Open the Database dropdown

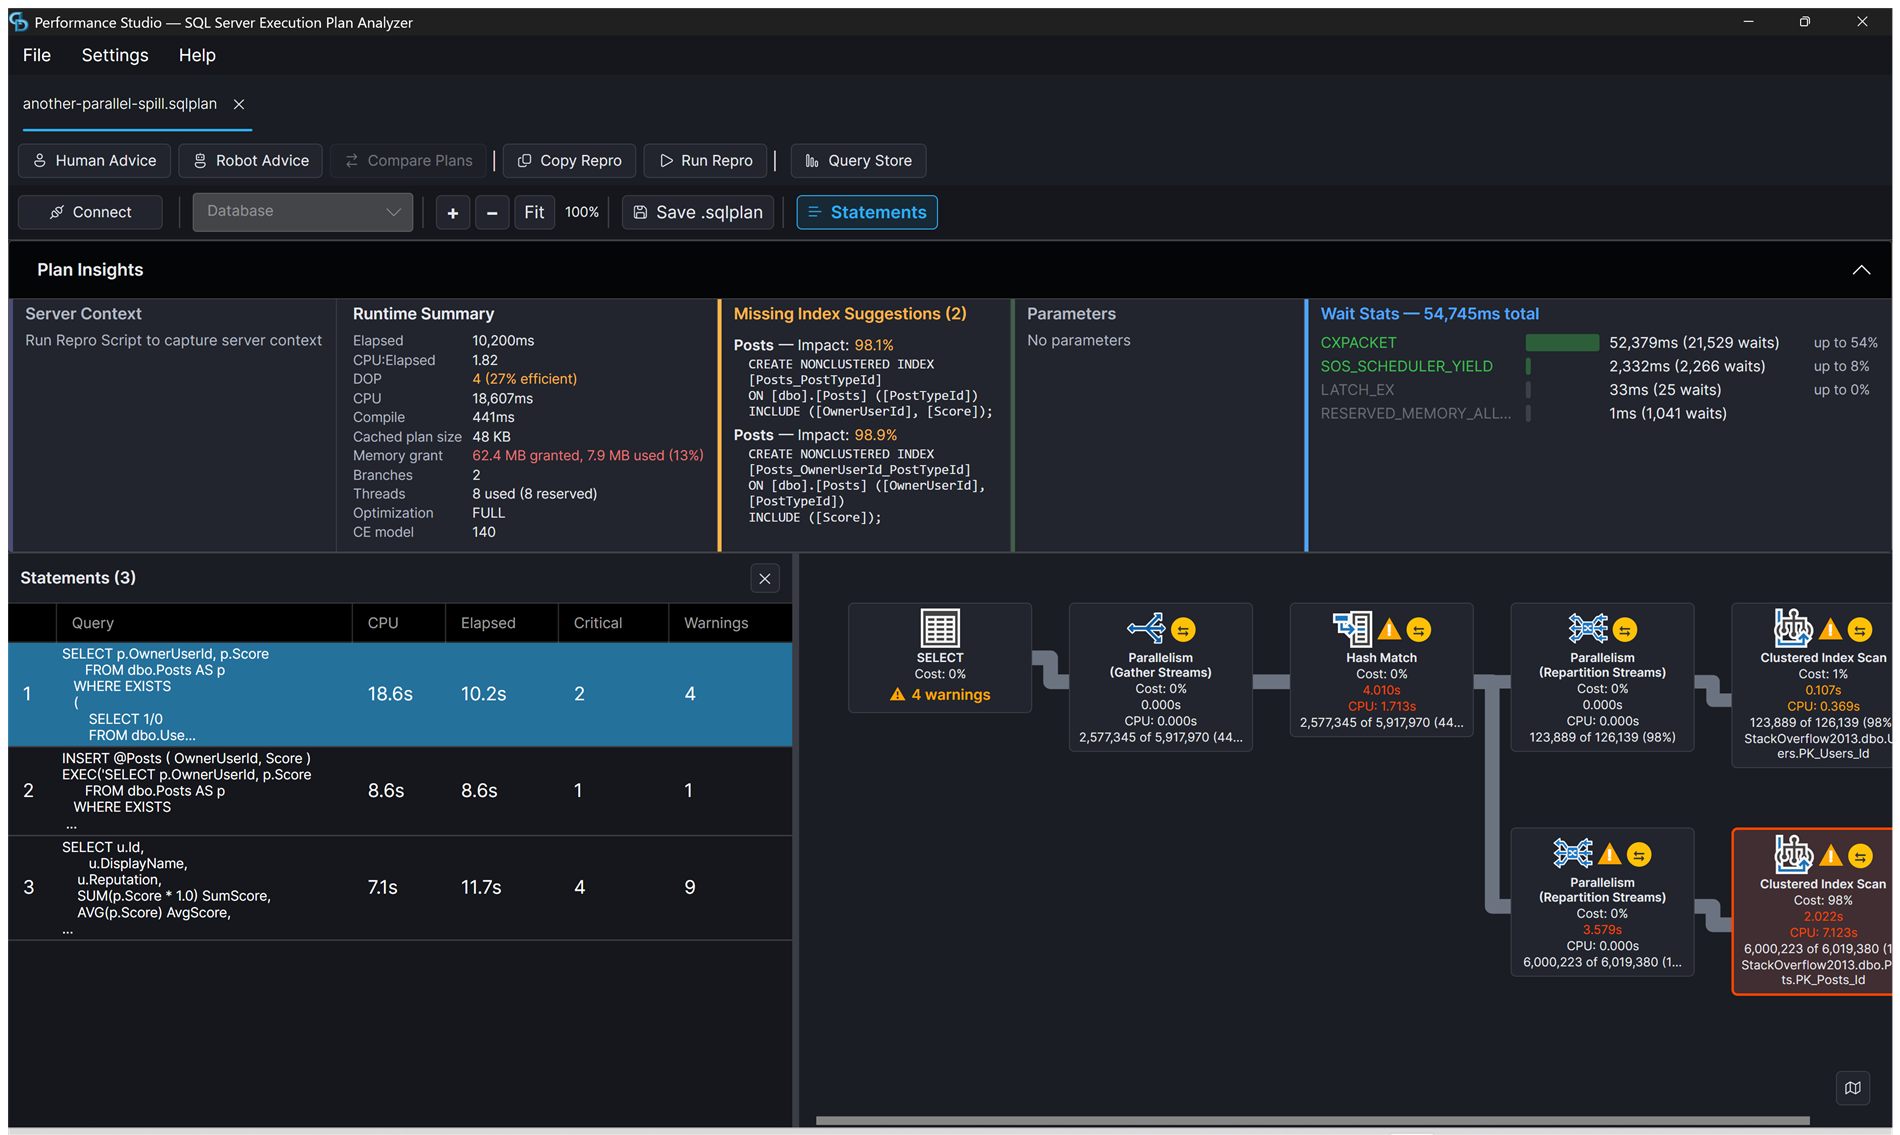pyautogui.click(x=303, y=212)
